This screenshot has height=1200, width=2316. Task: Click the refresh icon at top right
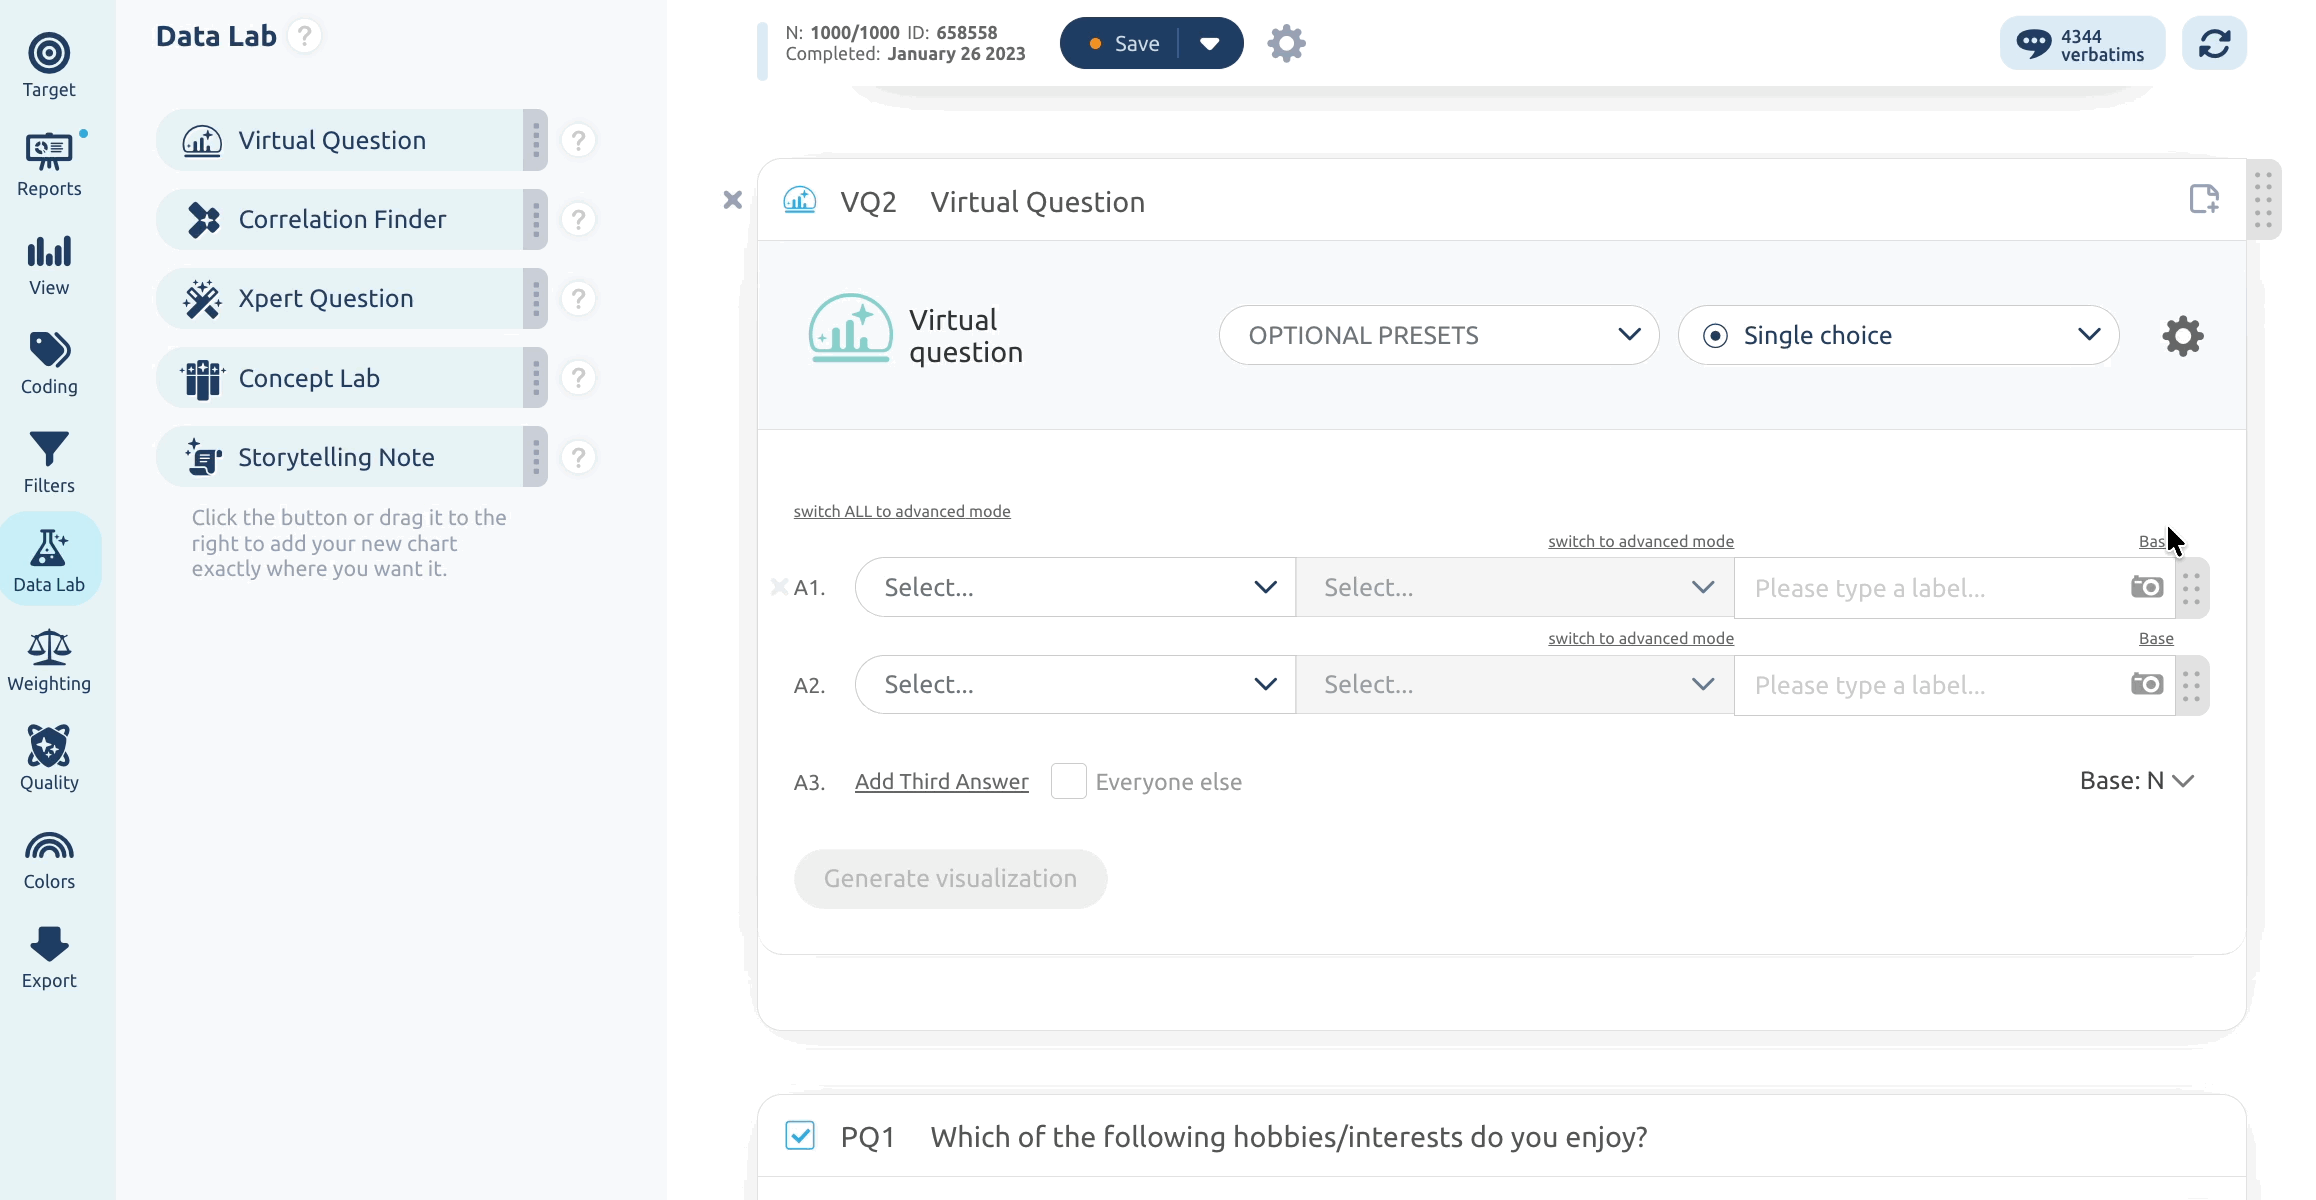2214,43
